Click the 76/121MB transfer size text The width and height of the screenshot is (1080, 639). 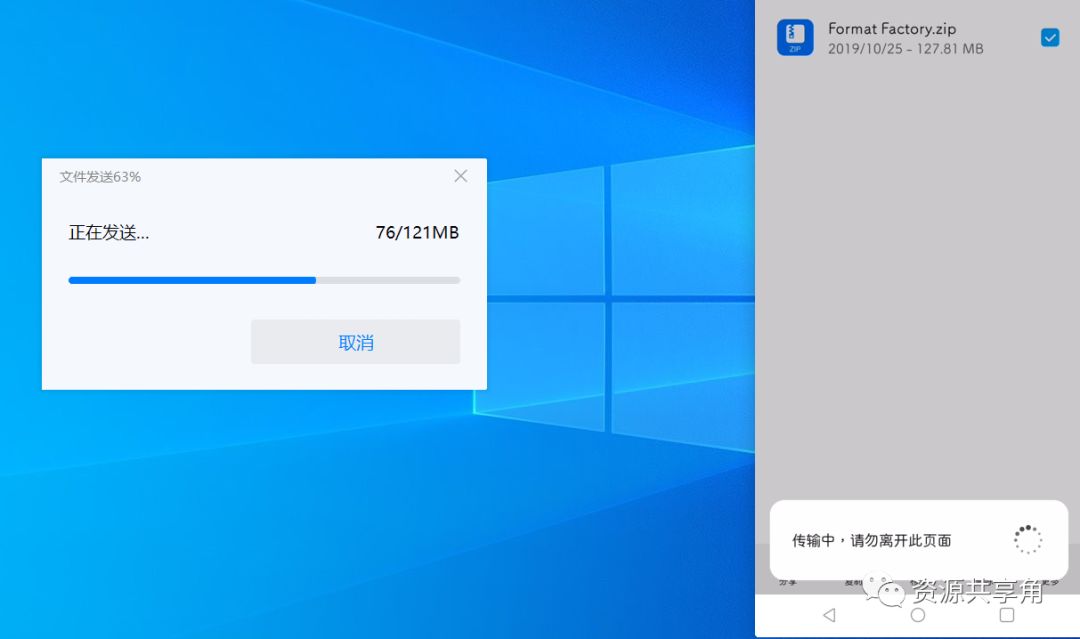coord(417,233)
